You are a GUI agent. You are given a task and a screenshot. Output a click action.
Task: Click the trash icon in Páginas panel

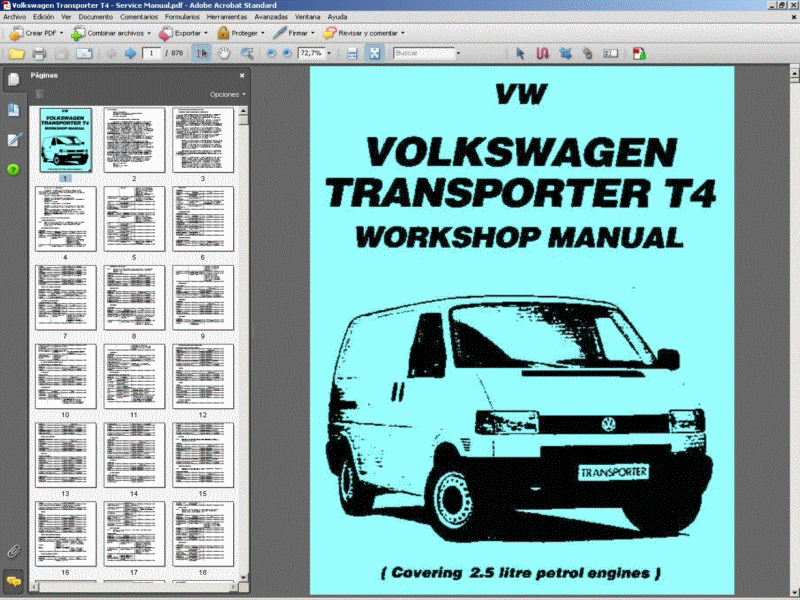pos(40,94)
